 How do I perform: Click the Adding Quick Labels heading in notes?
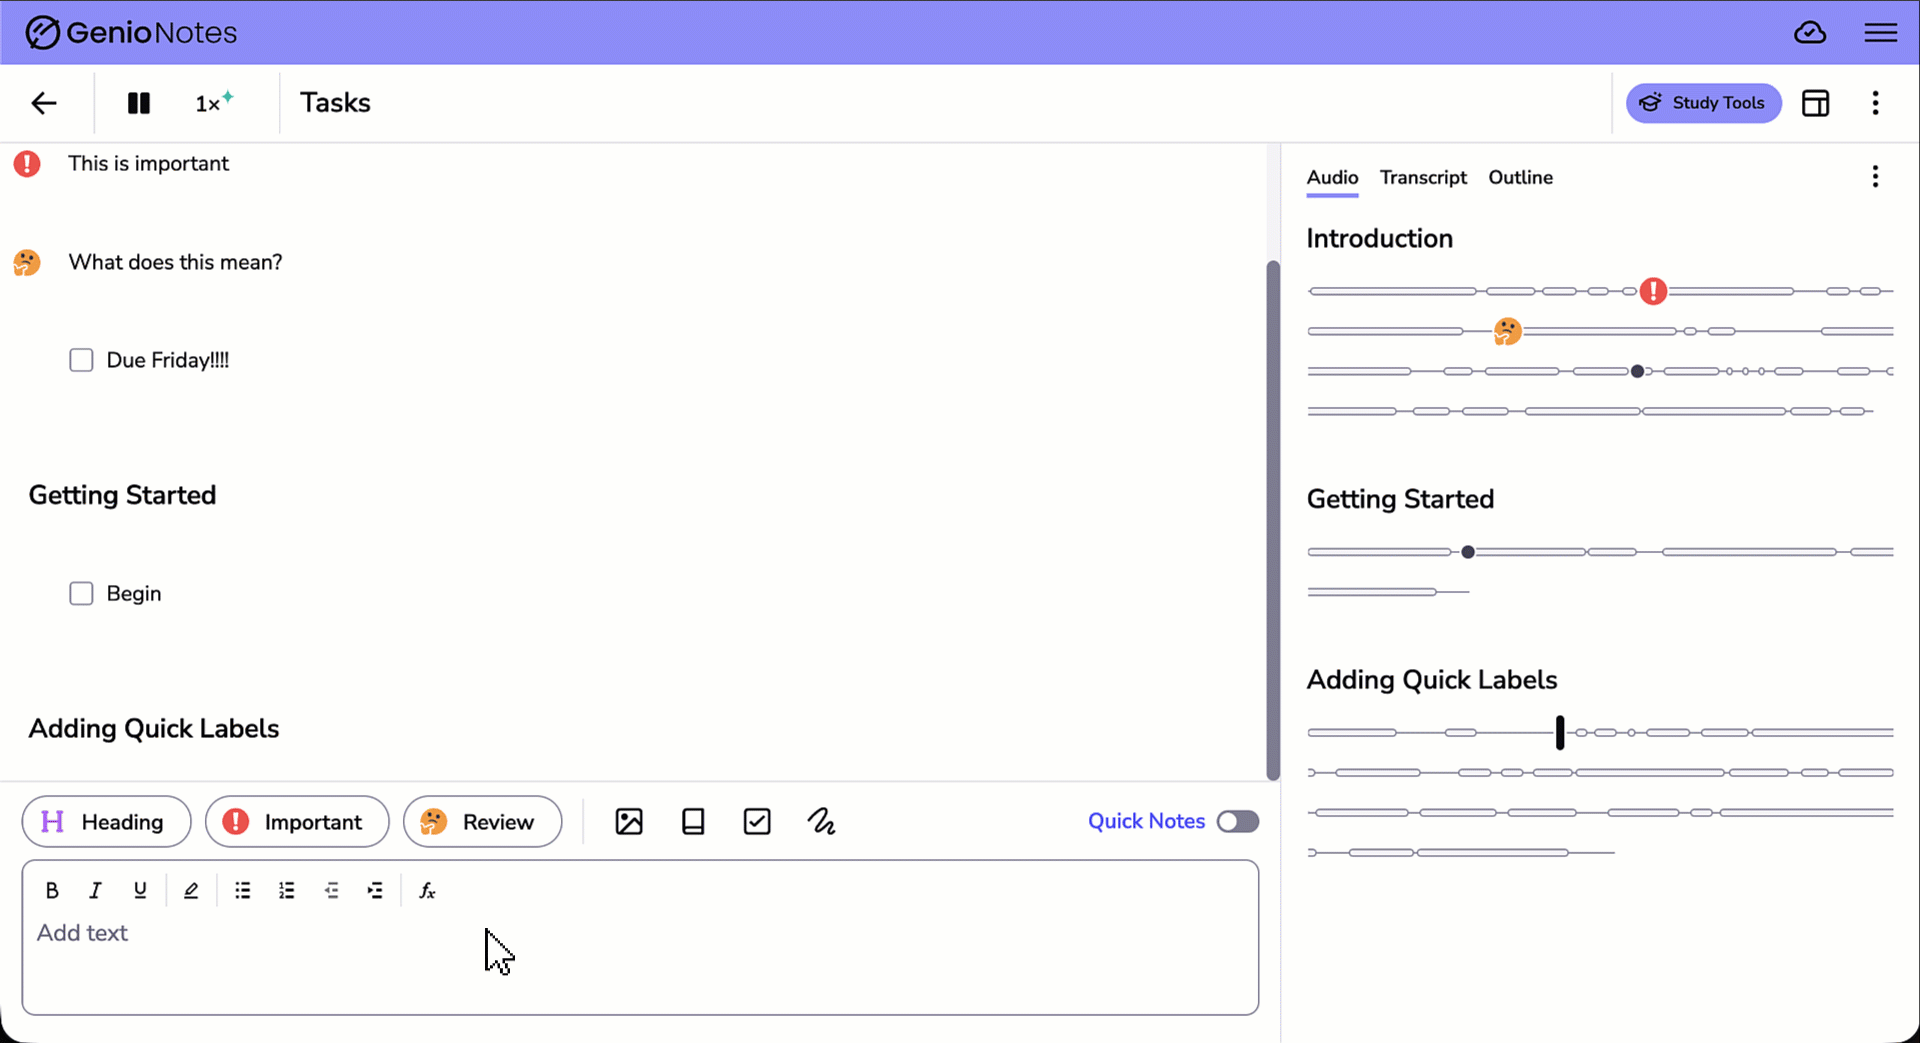(153, 728)
